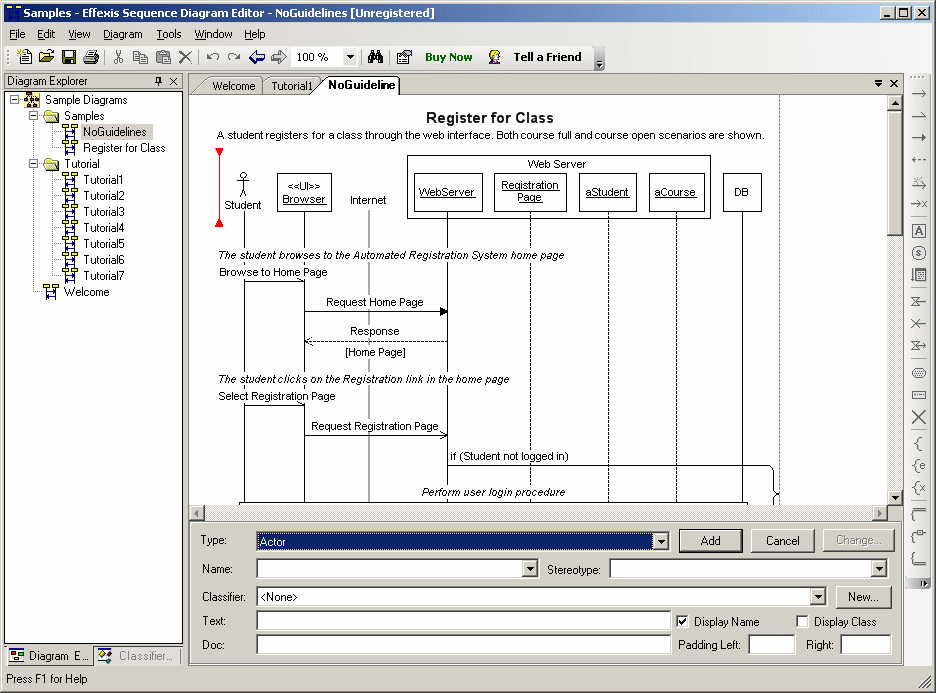Image resolution: width=936 pixels, height=693 pixels.
Task: Enable the Display Class checkbox
Action: [x=803, y=621]
